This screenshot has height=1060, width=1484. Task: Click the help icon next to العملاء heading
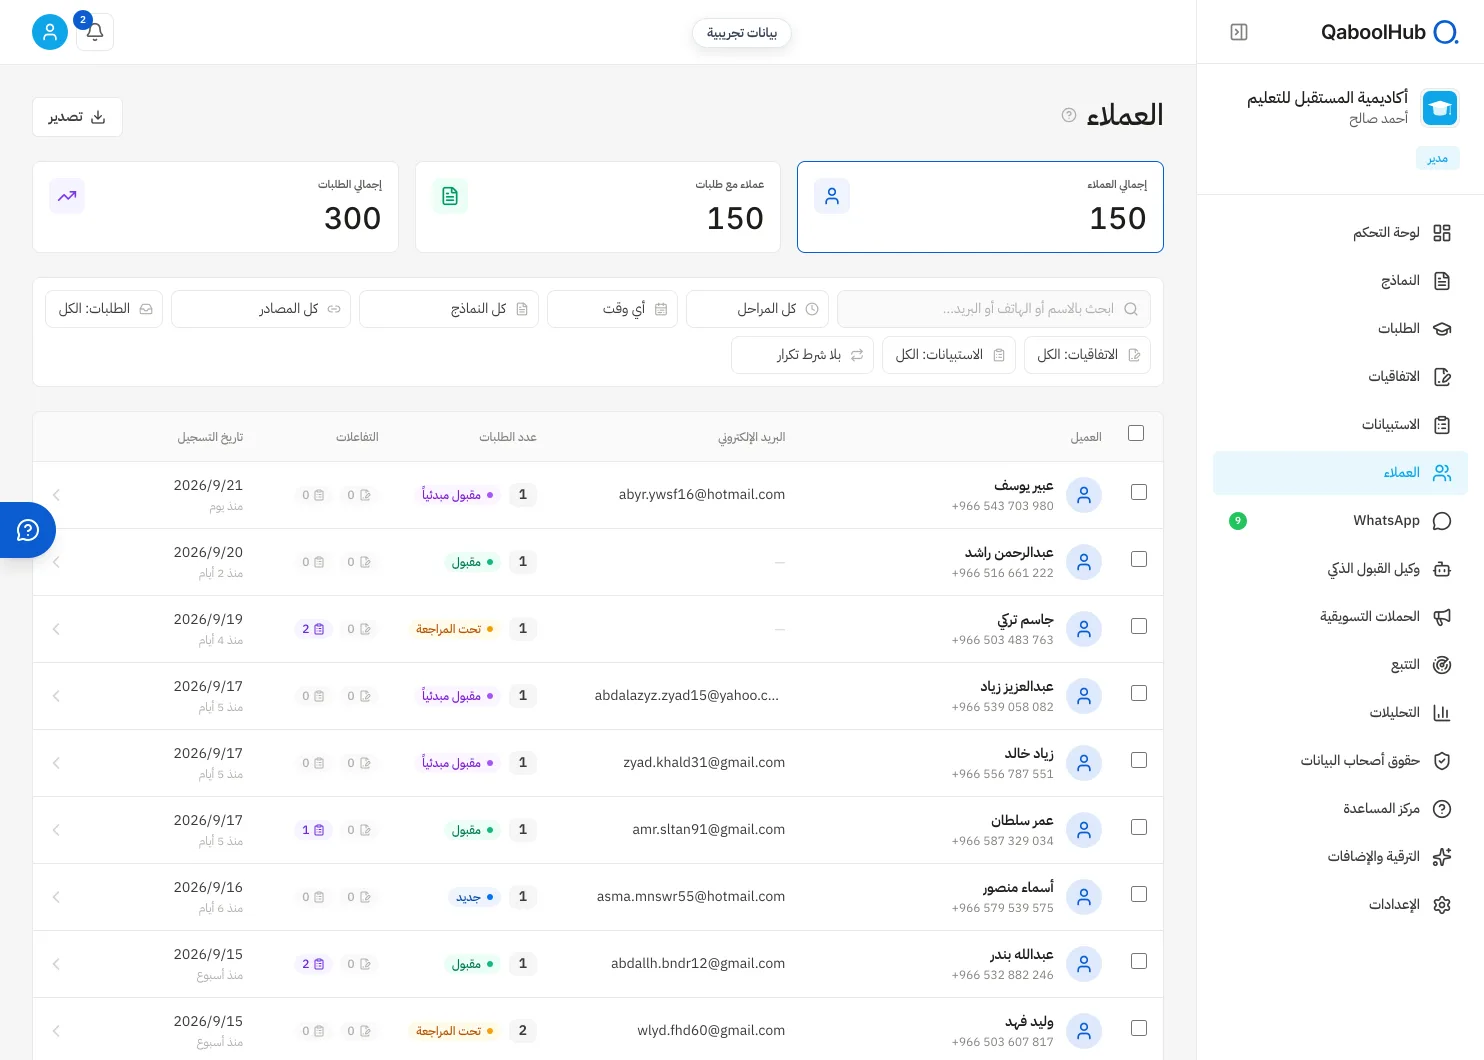point(1069,115)
